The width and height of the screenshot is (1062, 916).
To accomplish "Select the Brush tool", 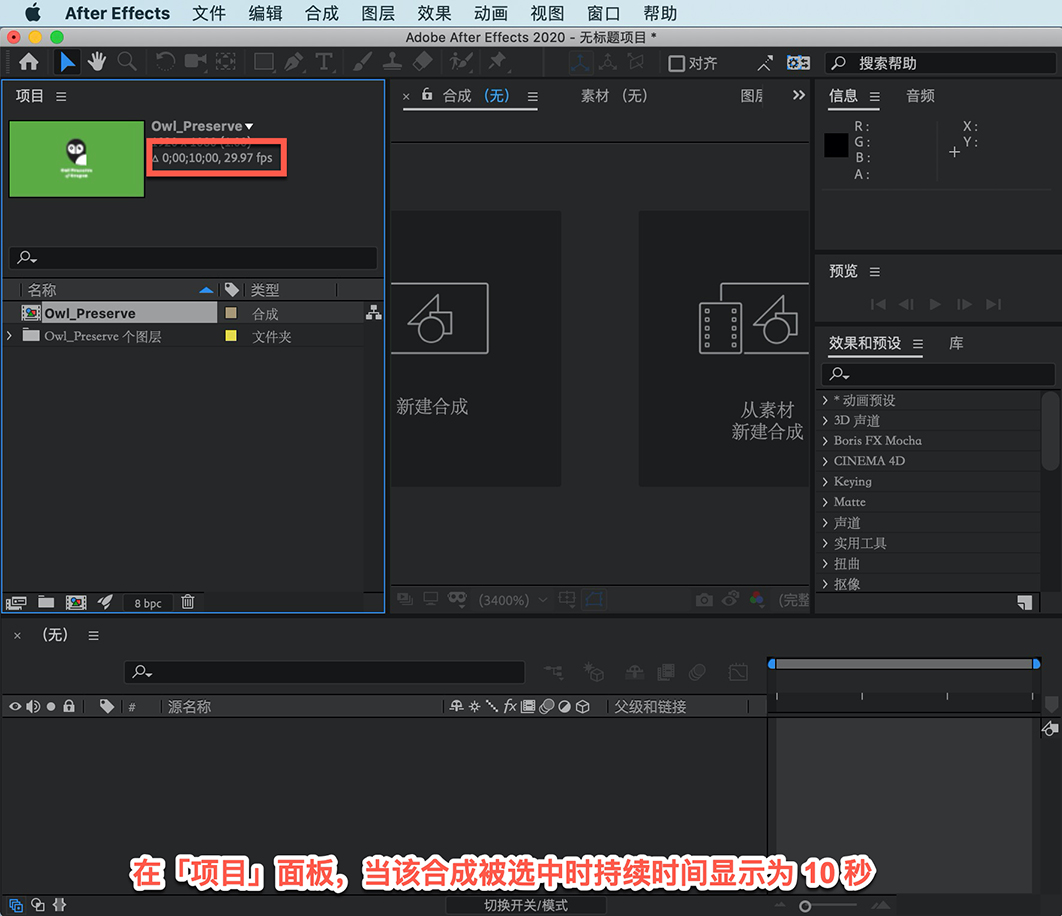I will point(362,62).
